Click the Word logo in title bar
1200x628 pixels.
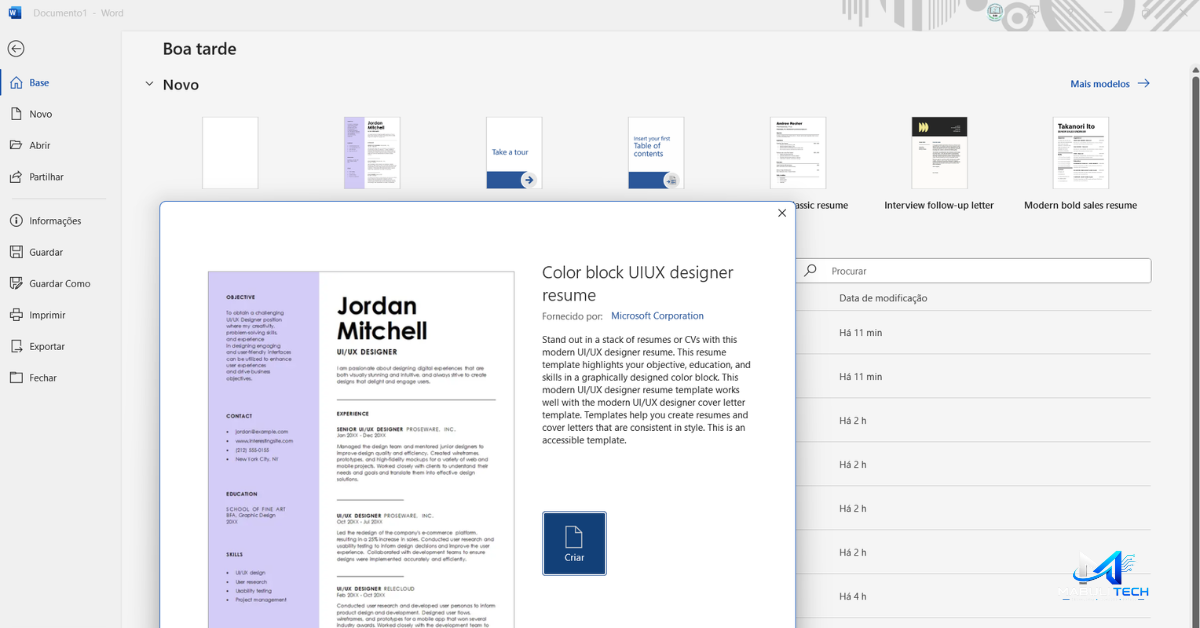pos(15,12)
